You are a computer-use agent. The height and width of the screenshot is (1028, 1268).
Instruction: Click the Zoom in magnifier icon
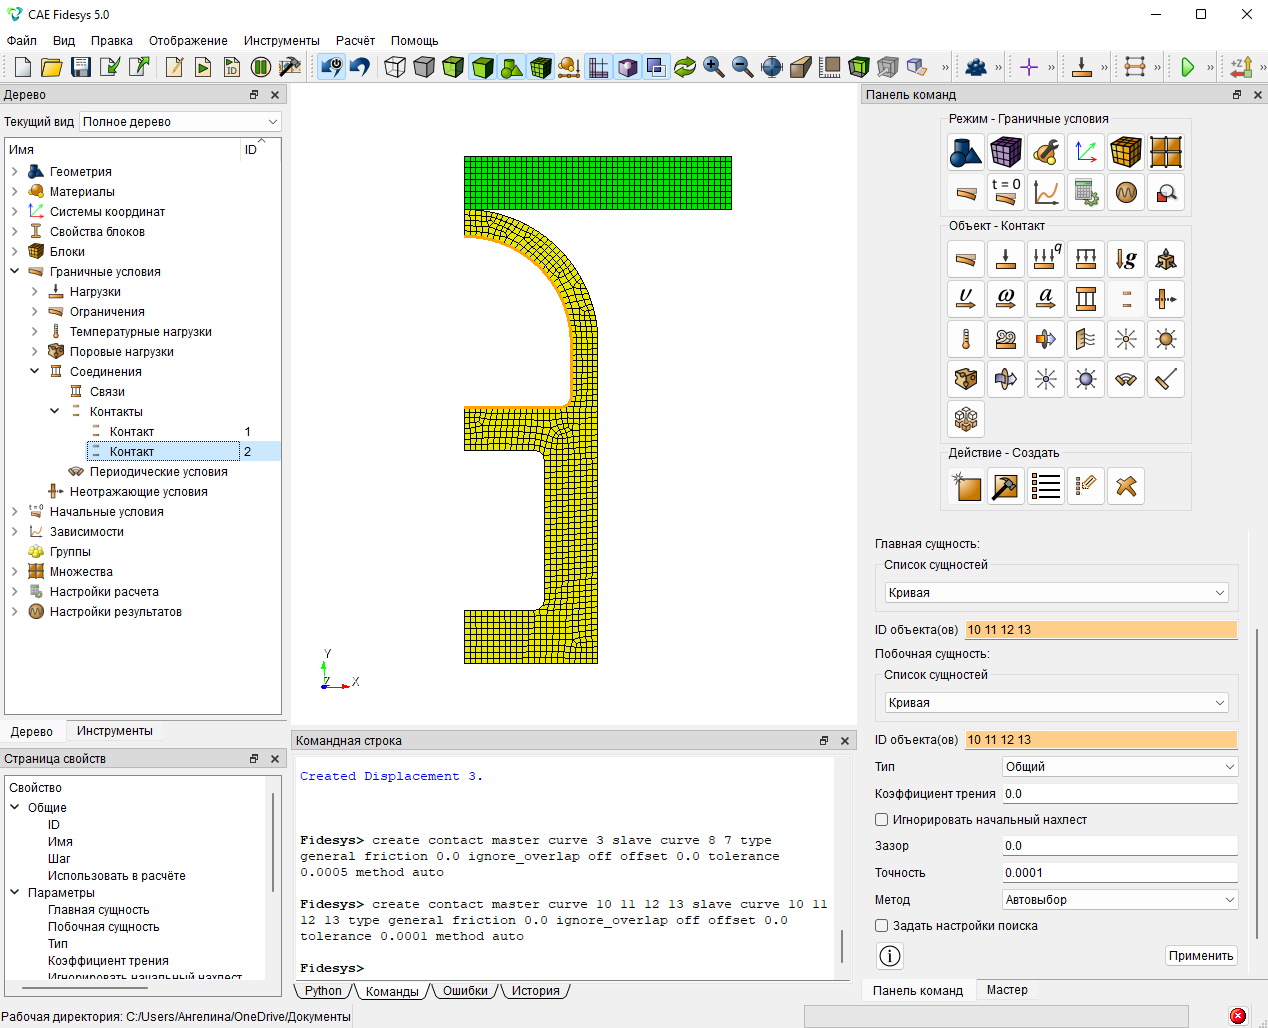pos(714,67)
